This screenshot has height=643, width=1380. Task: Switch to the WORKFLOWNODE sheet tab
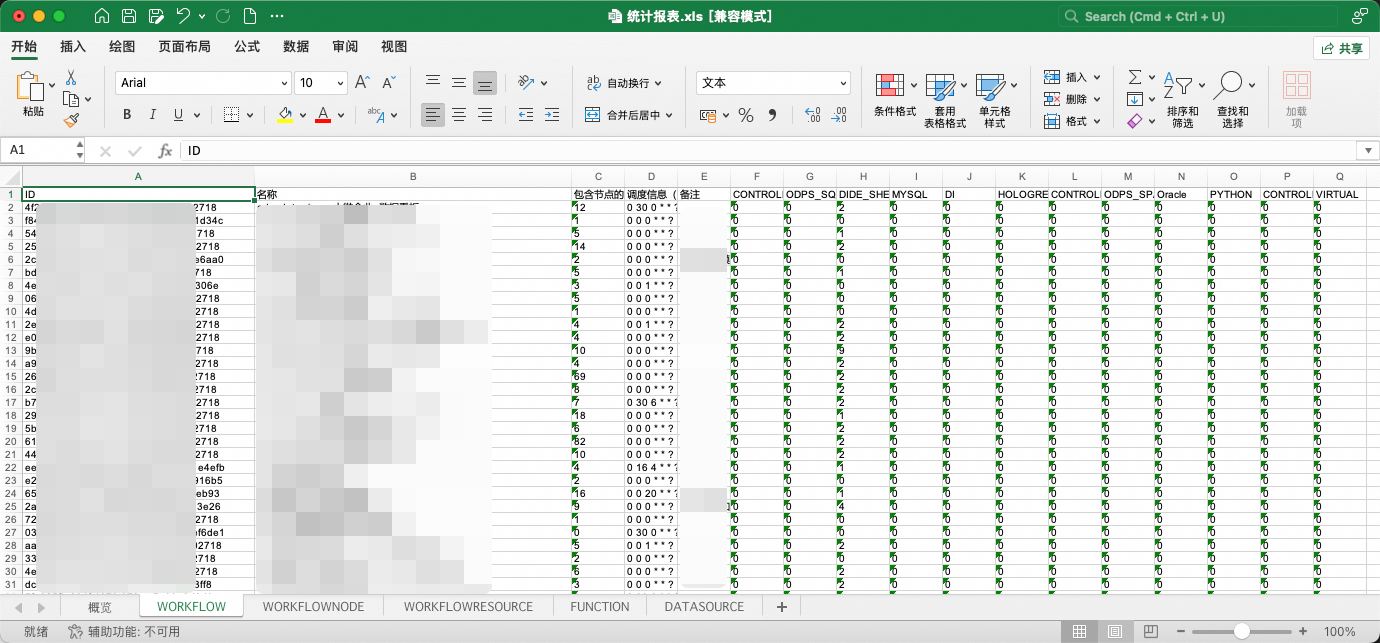pos(313,607)
